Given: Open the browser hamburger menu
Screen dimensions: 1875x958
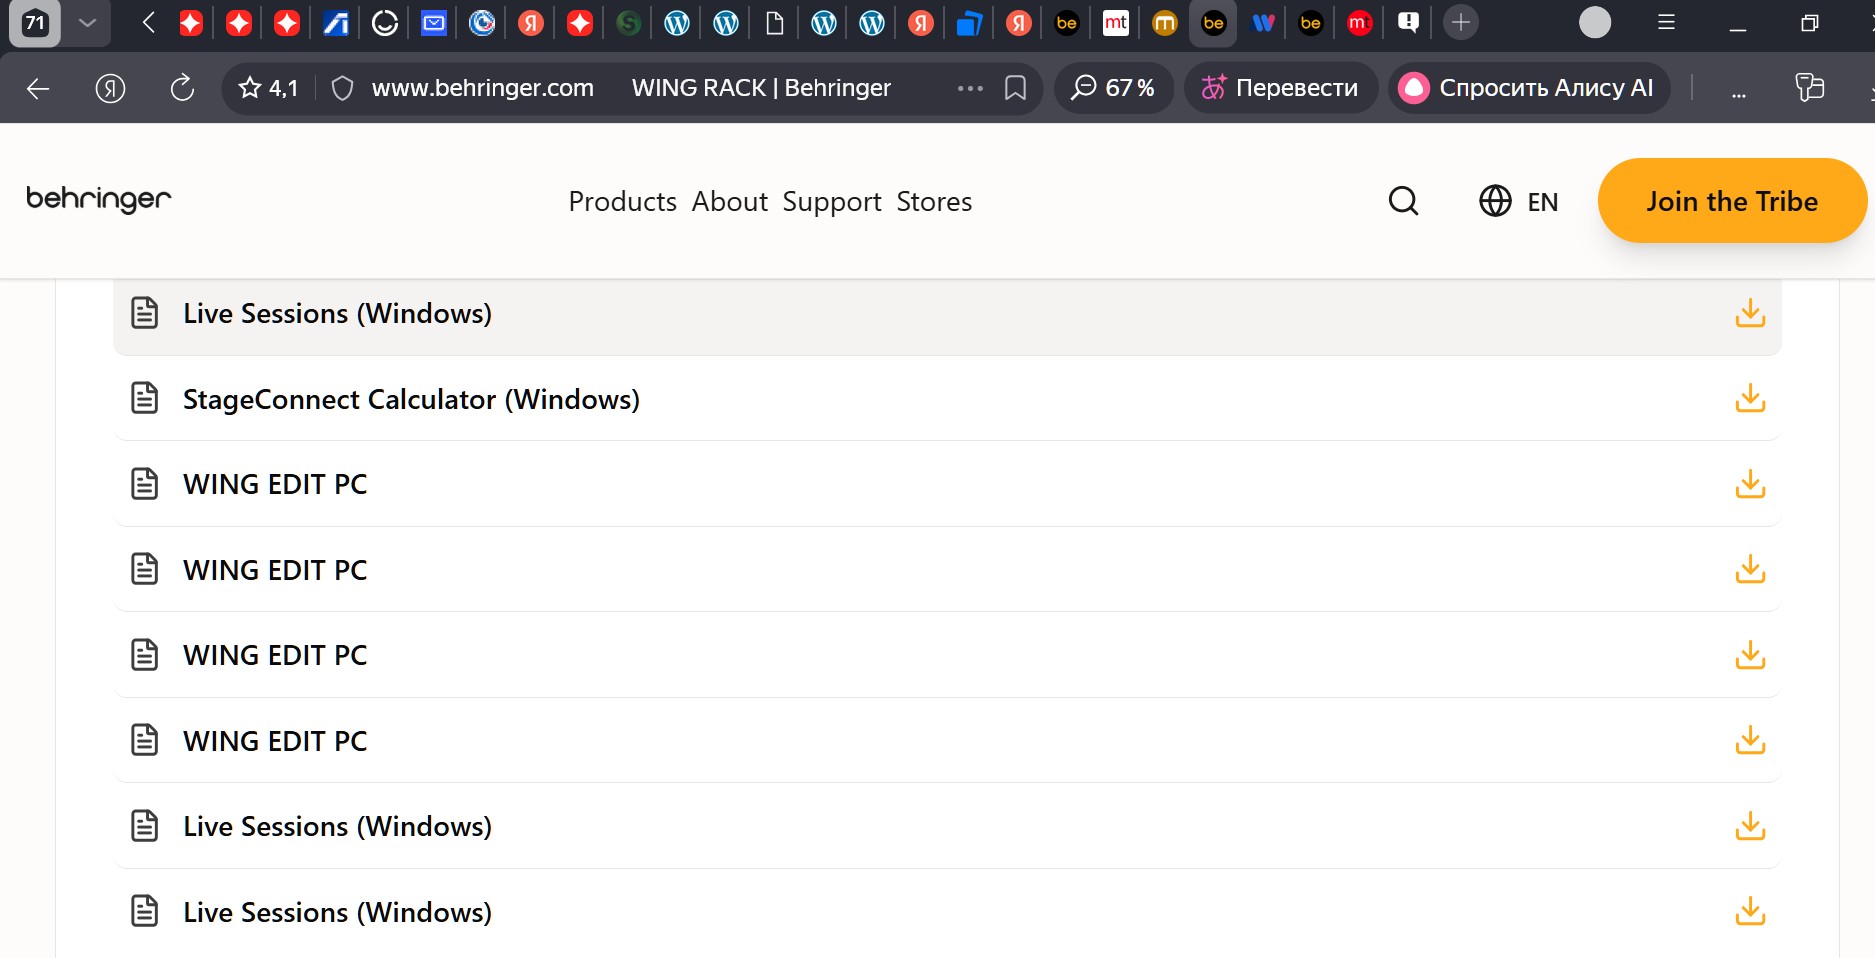Looking at the screenshot, I should (x=1666, y=23).
